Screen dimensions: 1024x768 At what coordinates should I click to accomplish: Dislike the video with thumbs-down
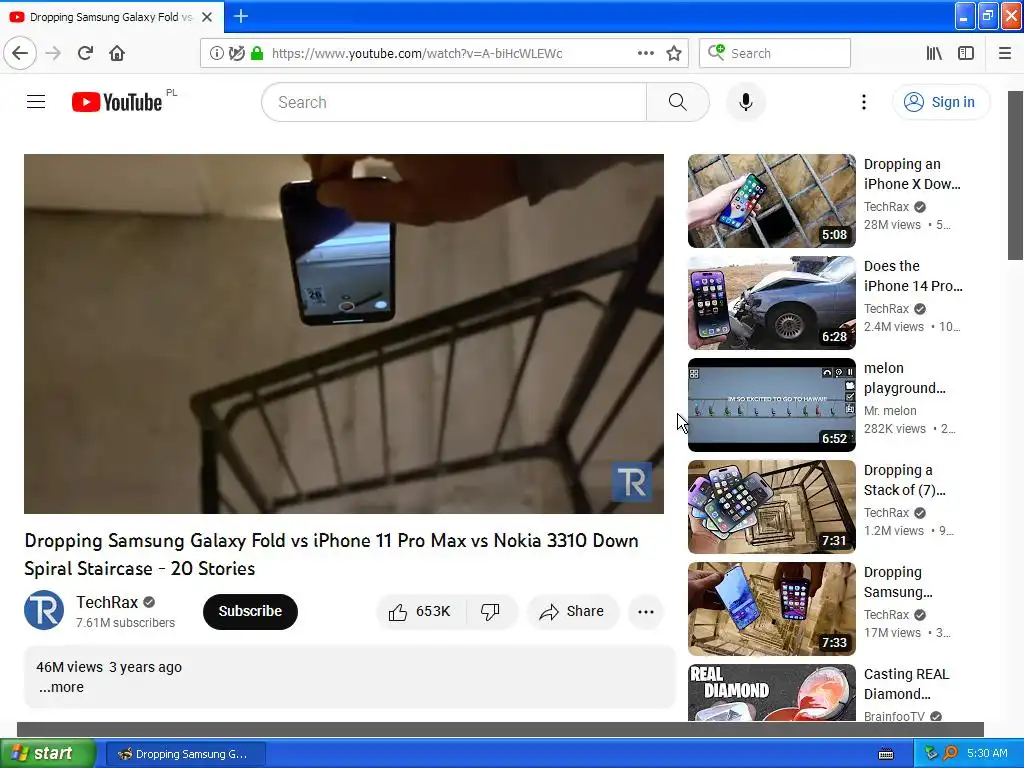click(x=490, y=611)
